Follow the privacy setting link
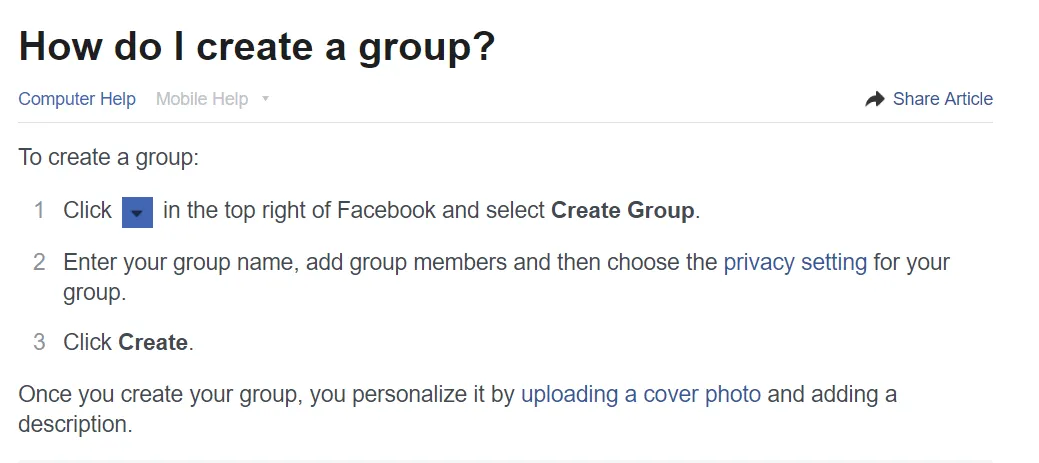 coord(795,262)
